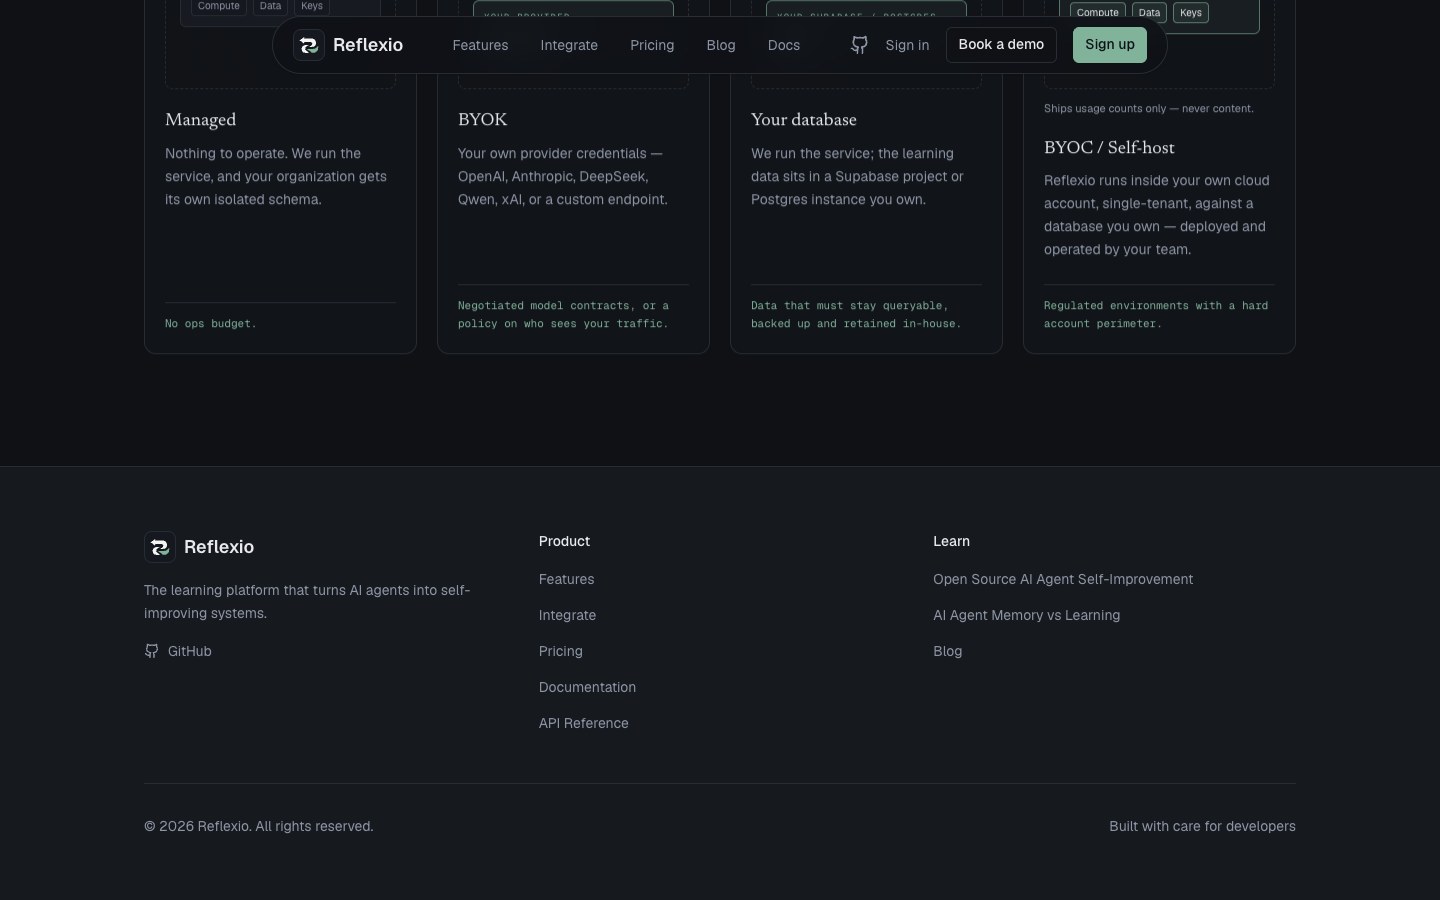Click the Data tag above BYOC / Self-host
Screen dimensions: 1440x900
tap(1149, 13)
